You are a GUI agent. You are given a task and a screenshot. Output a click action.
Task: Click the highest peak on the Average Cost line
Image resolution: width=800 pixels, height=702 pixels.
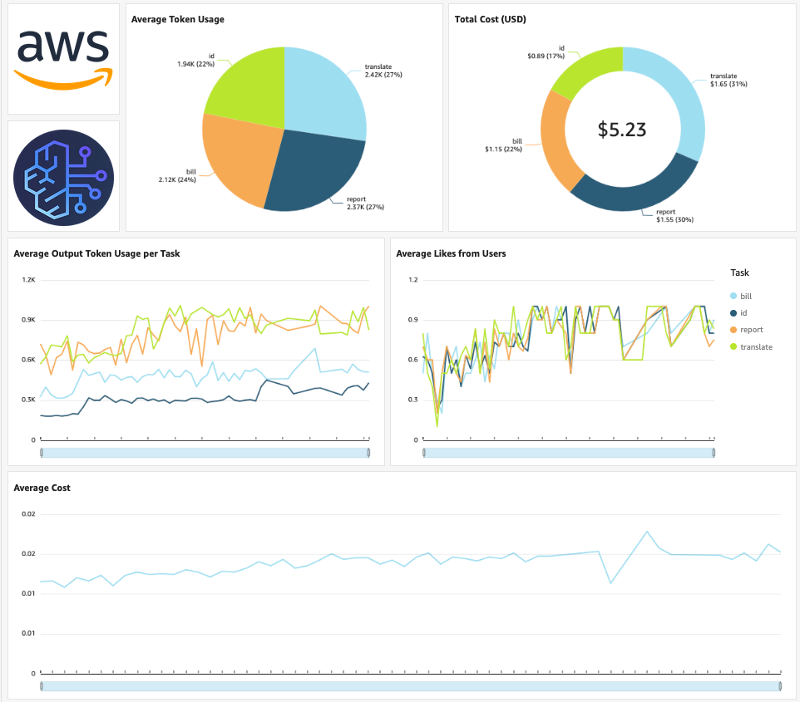pos(648,532)
